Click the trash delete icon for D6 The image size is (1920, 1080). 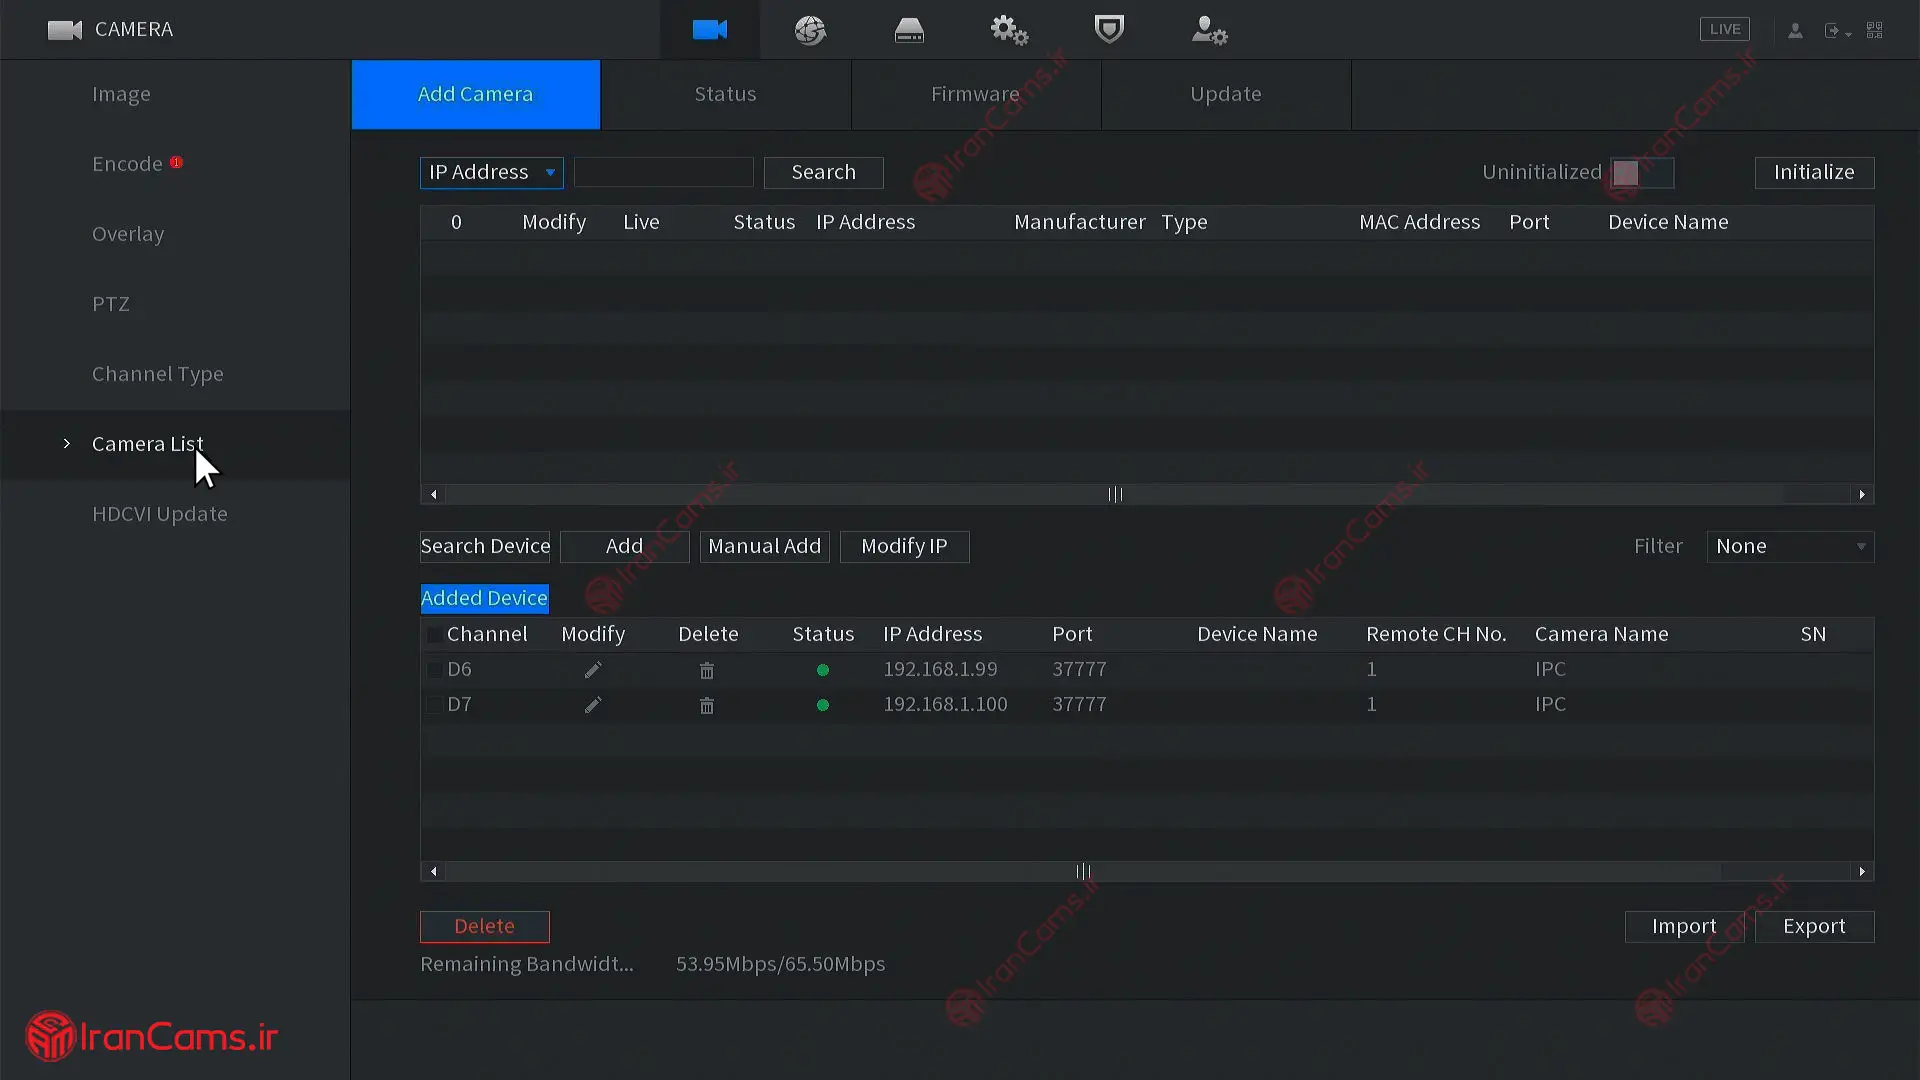707,670
